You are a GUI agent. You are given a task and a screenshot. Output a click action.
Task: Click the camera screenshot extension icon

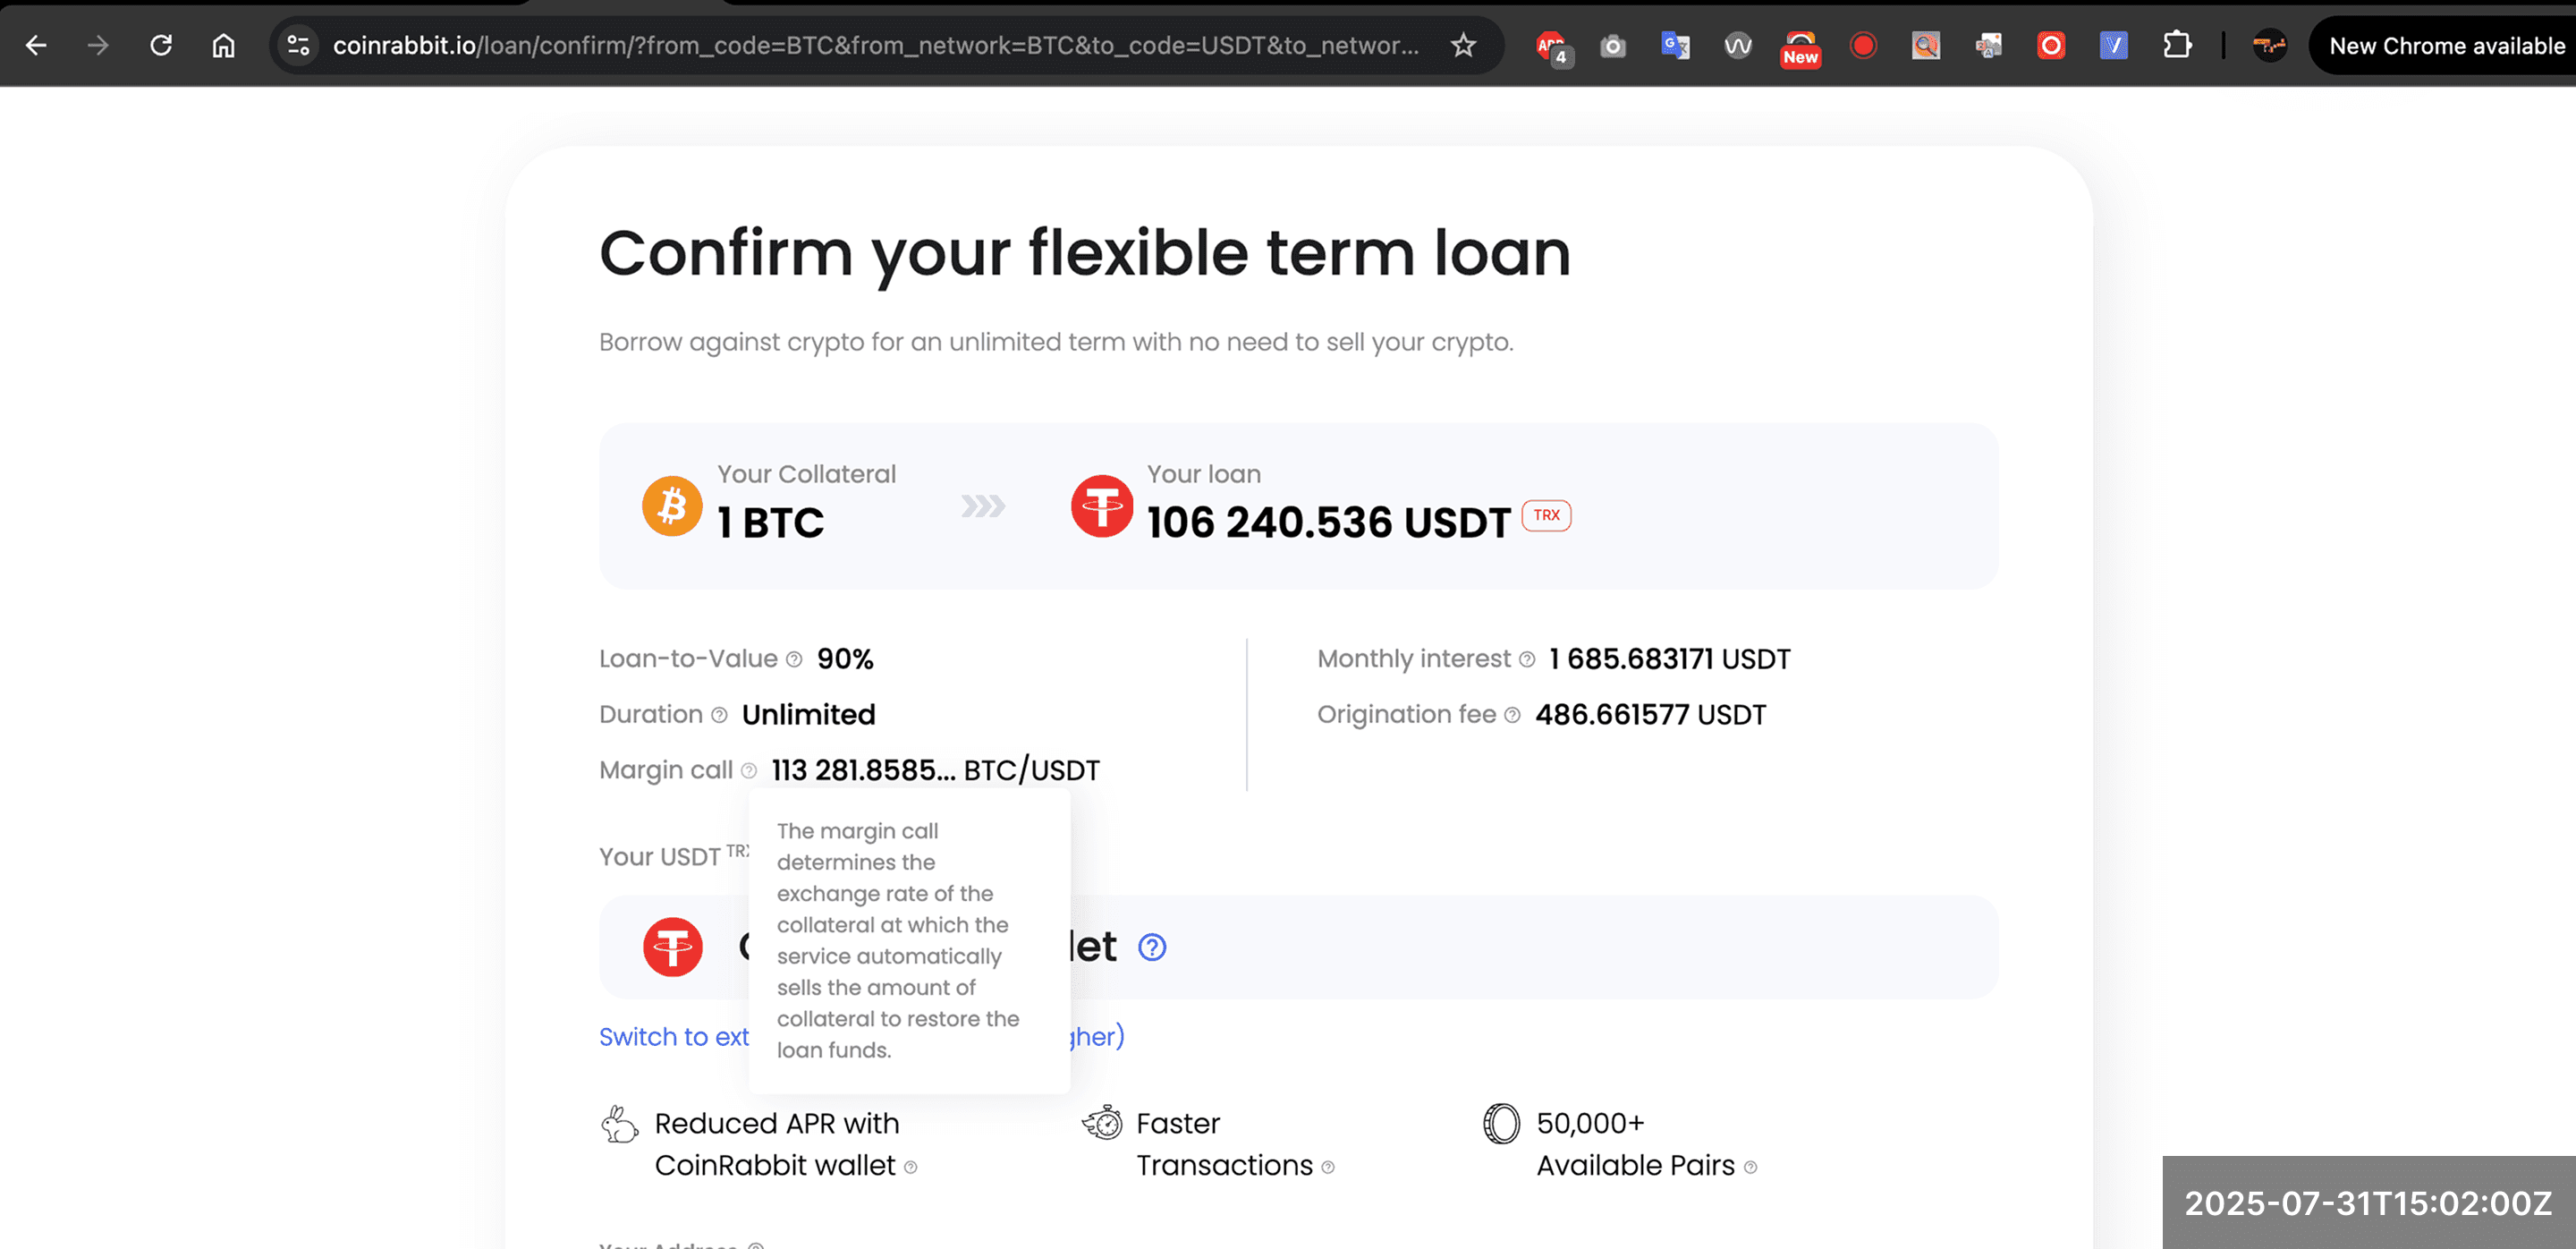1613,45
